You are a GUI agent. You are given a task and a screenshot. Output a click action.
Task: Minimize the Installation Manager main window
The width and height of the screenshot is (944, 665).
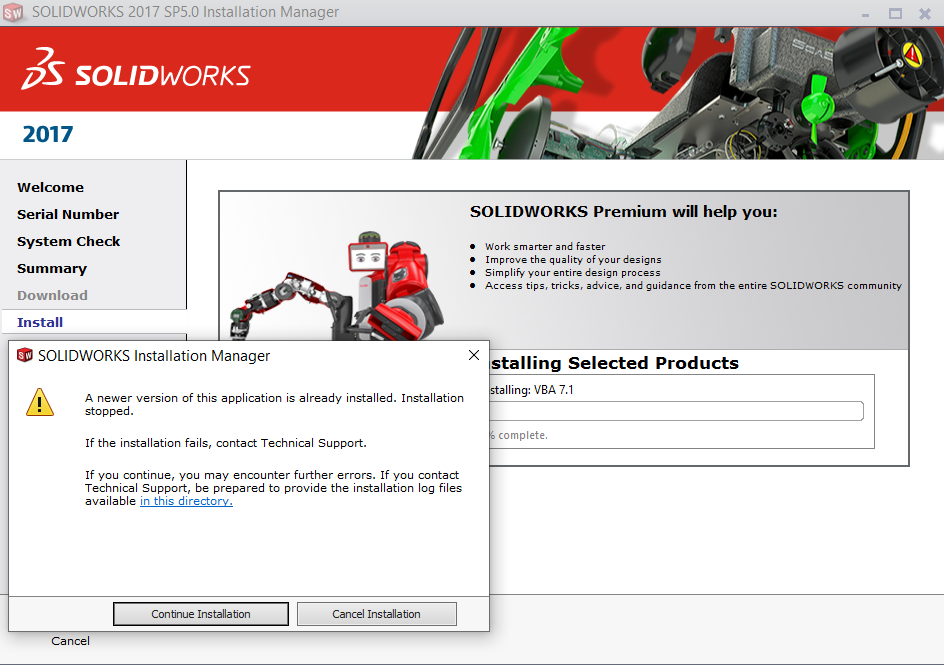865,13
